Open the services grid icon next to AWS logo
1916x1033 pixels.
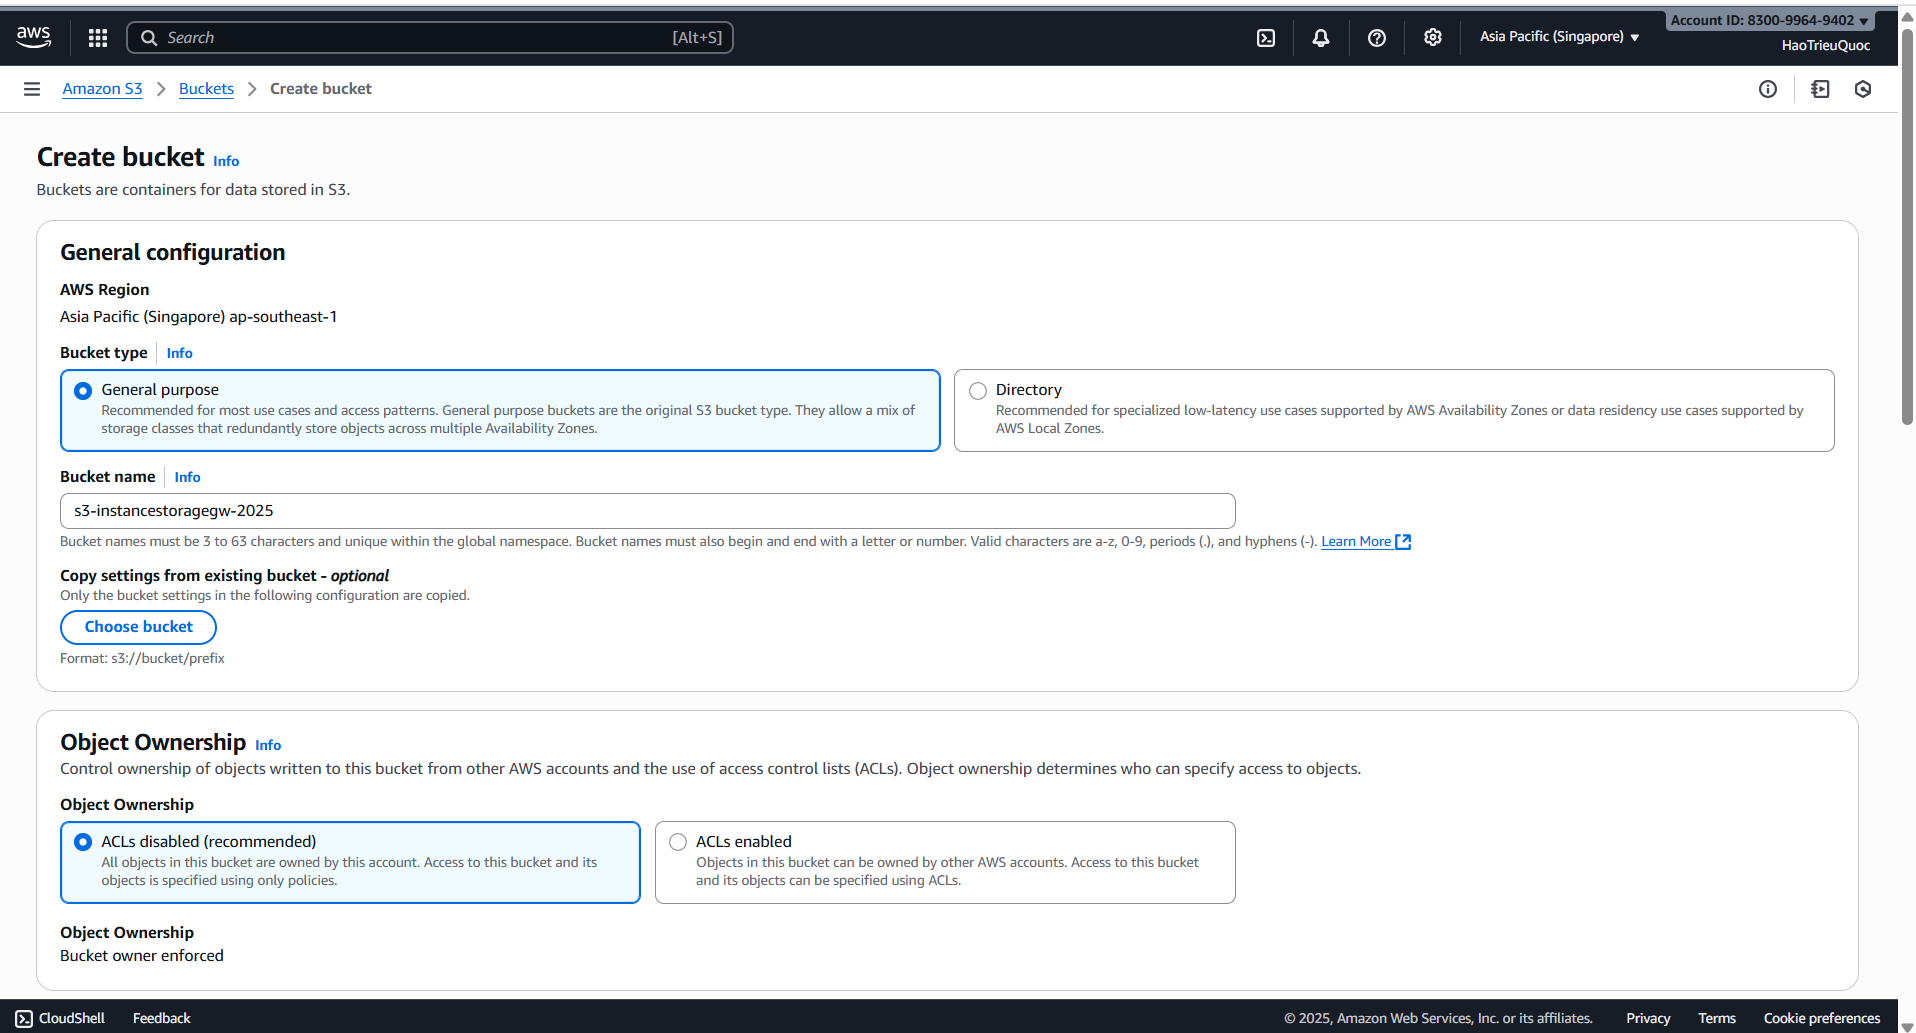97,37
